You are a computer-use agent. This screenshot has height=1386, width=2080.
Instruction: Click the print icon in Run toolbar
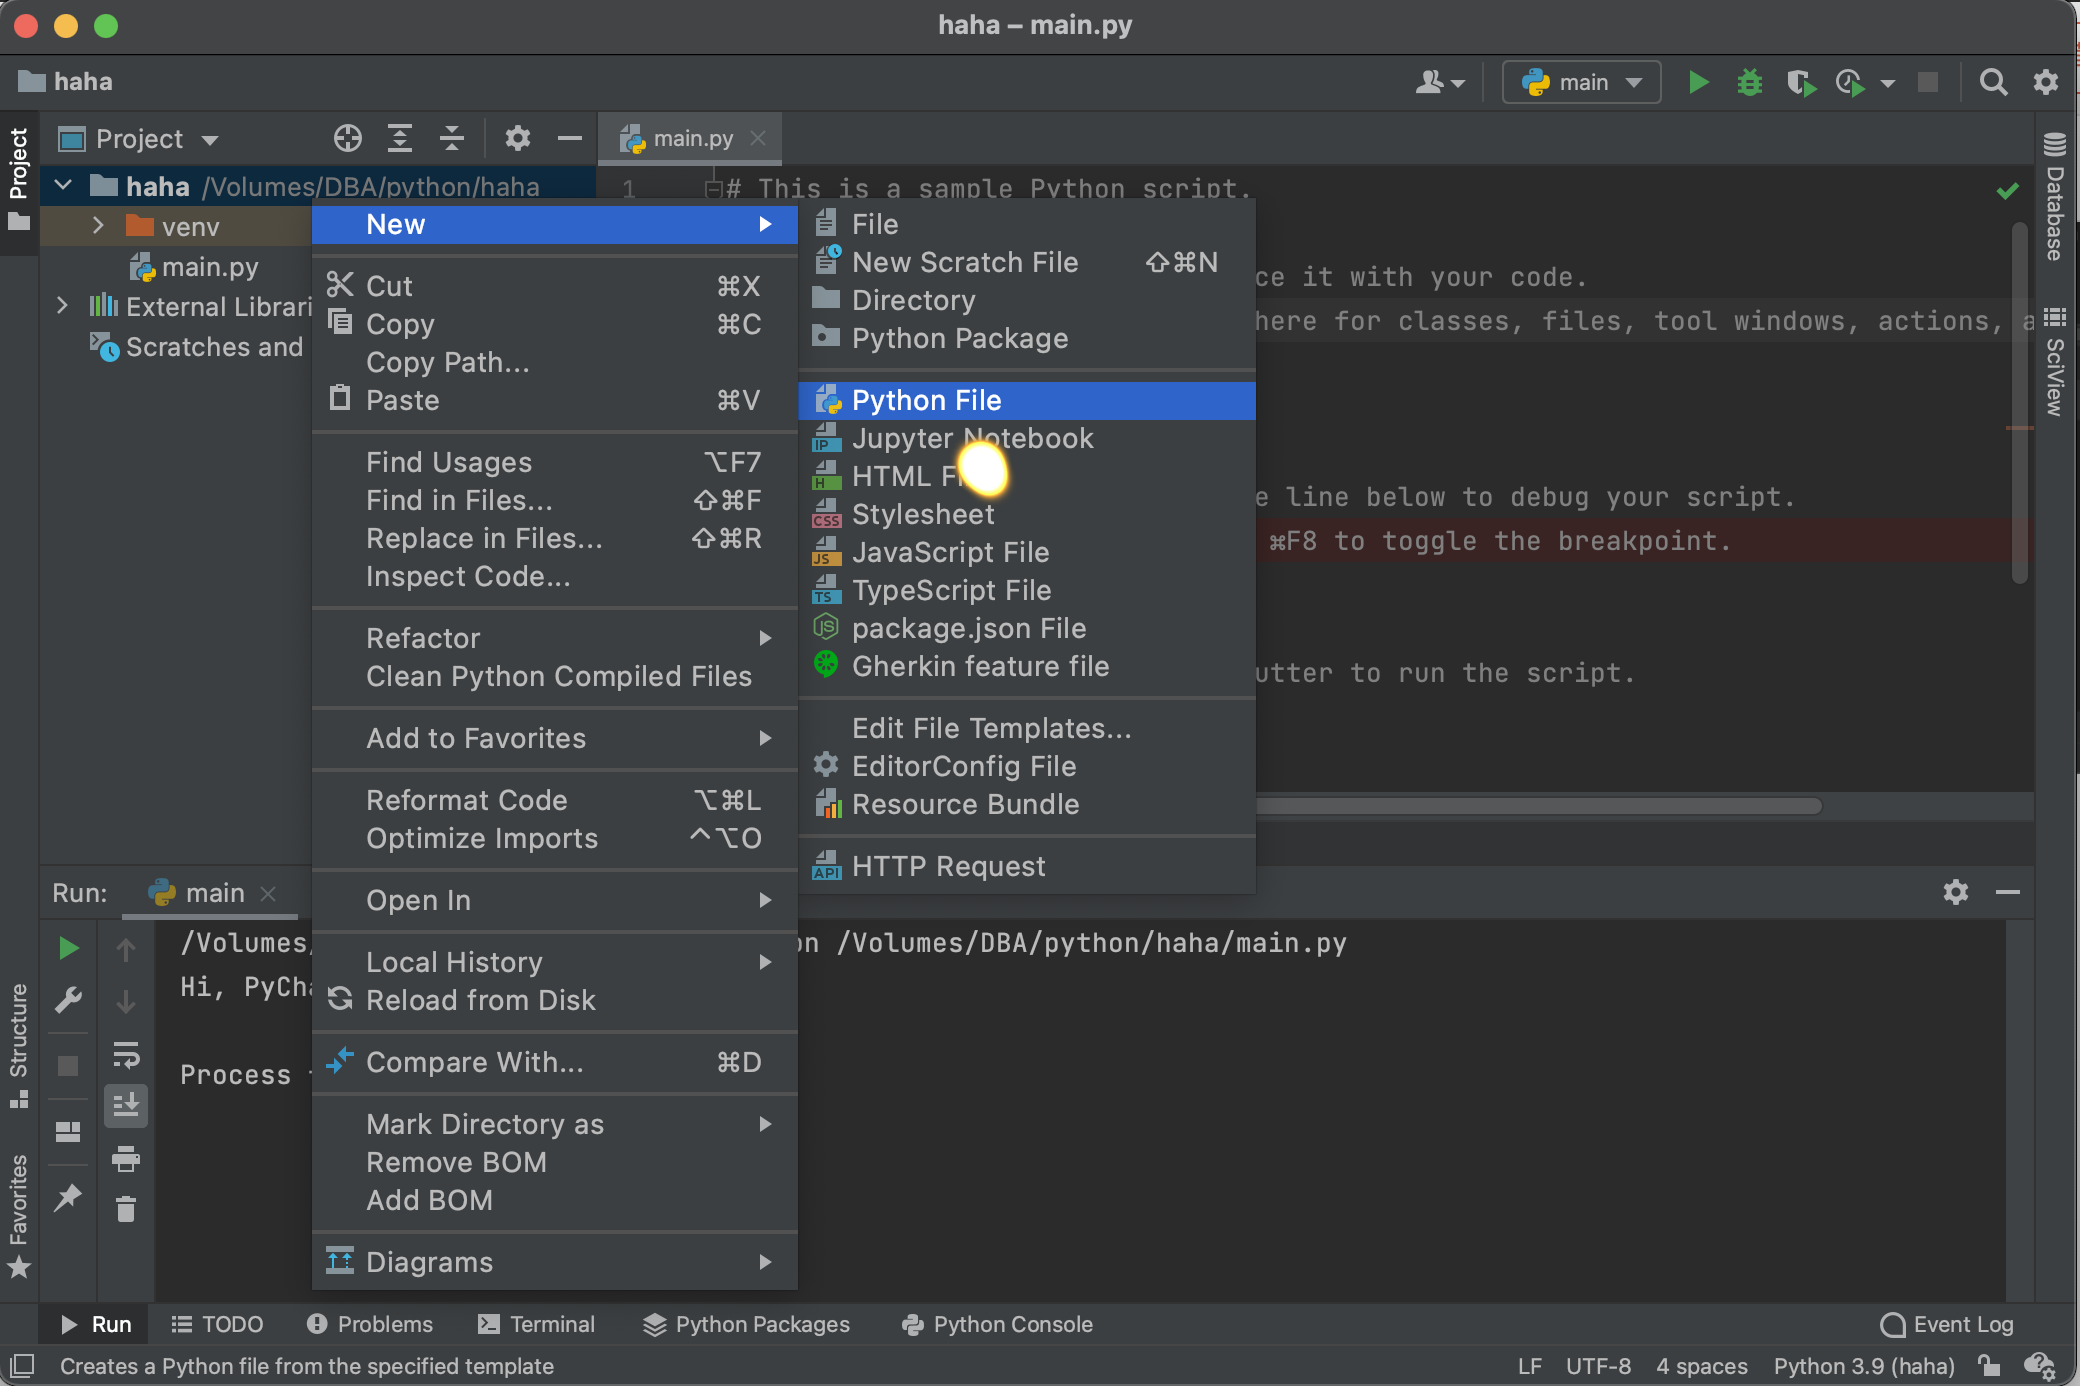tap(126, 1158)
